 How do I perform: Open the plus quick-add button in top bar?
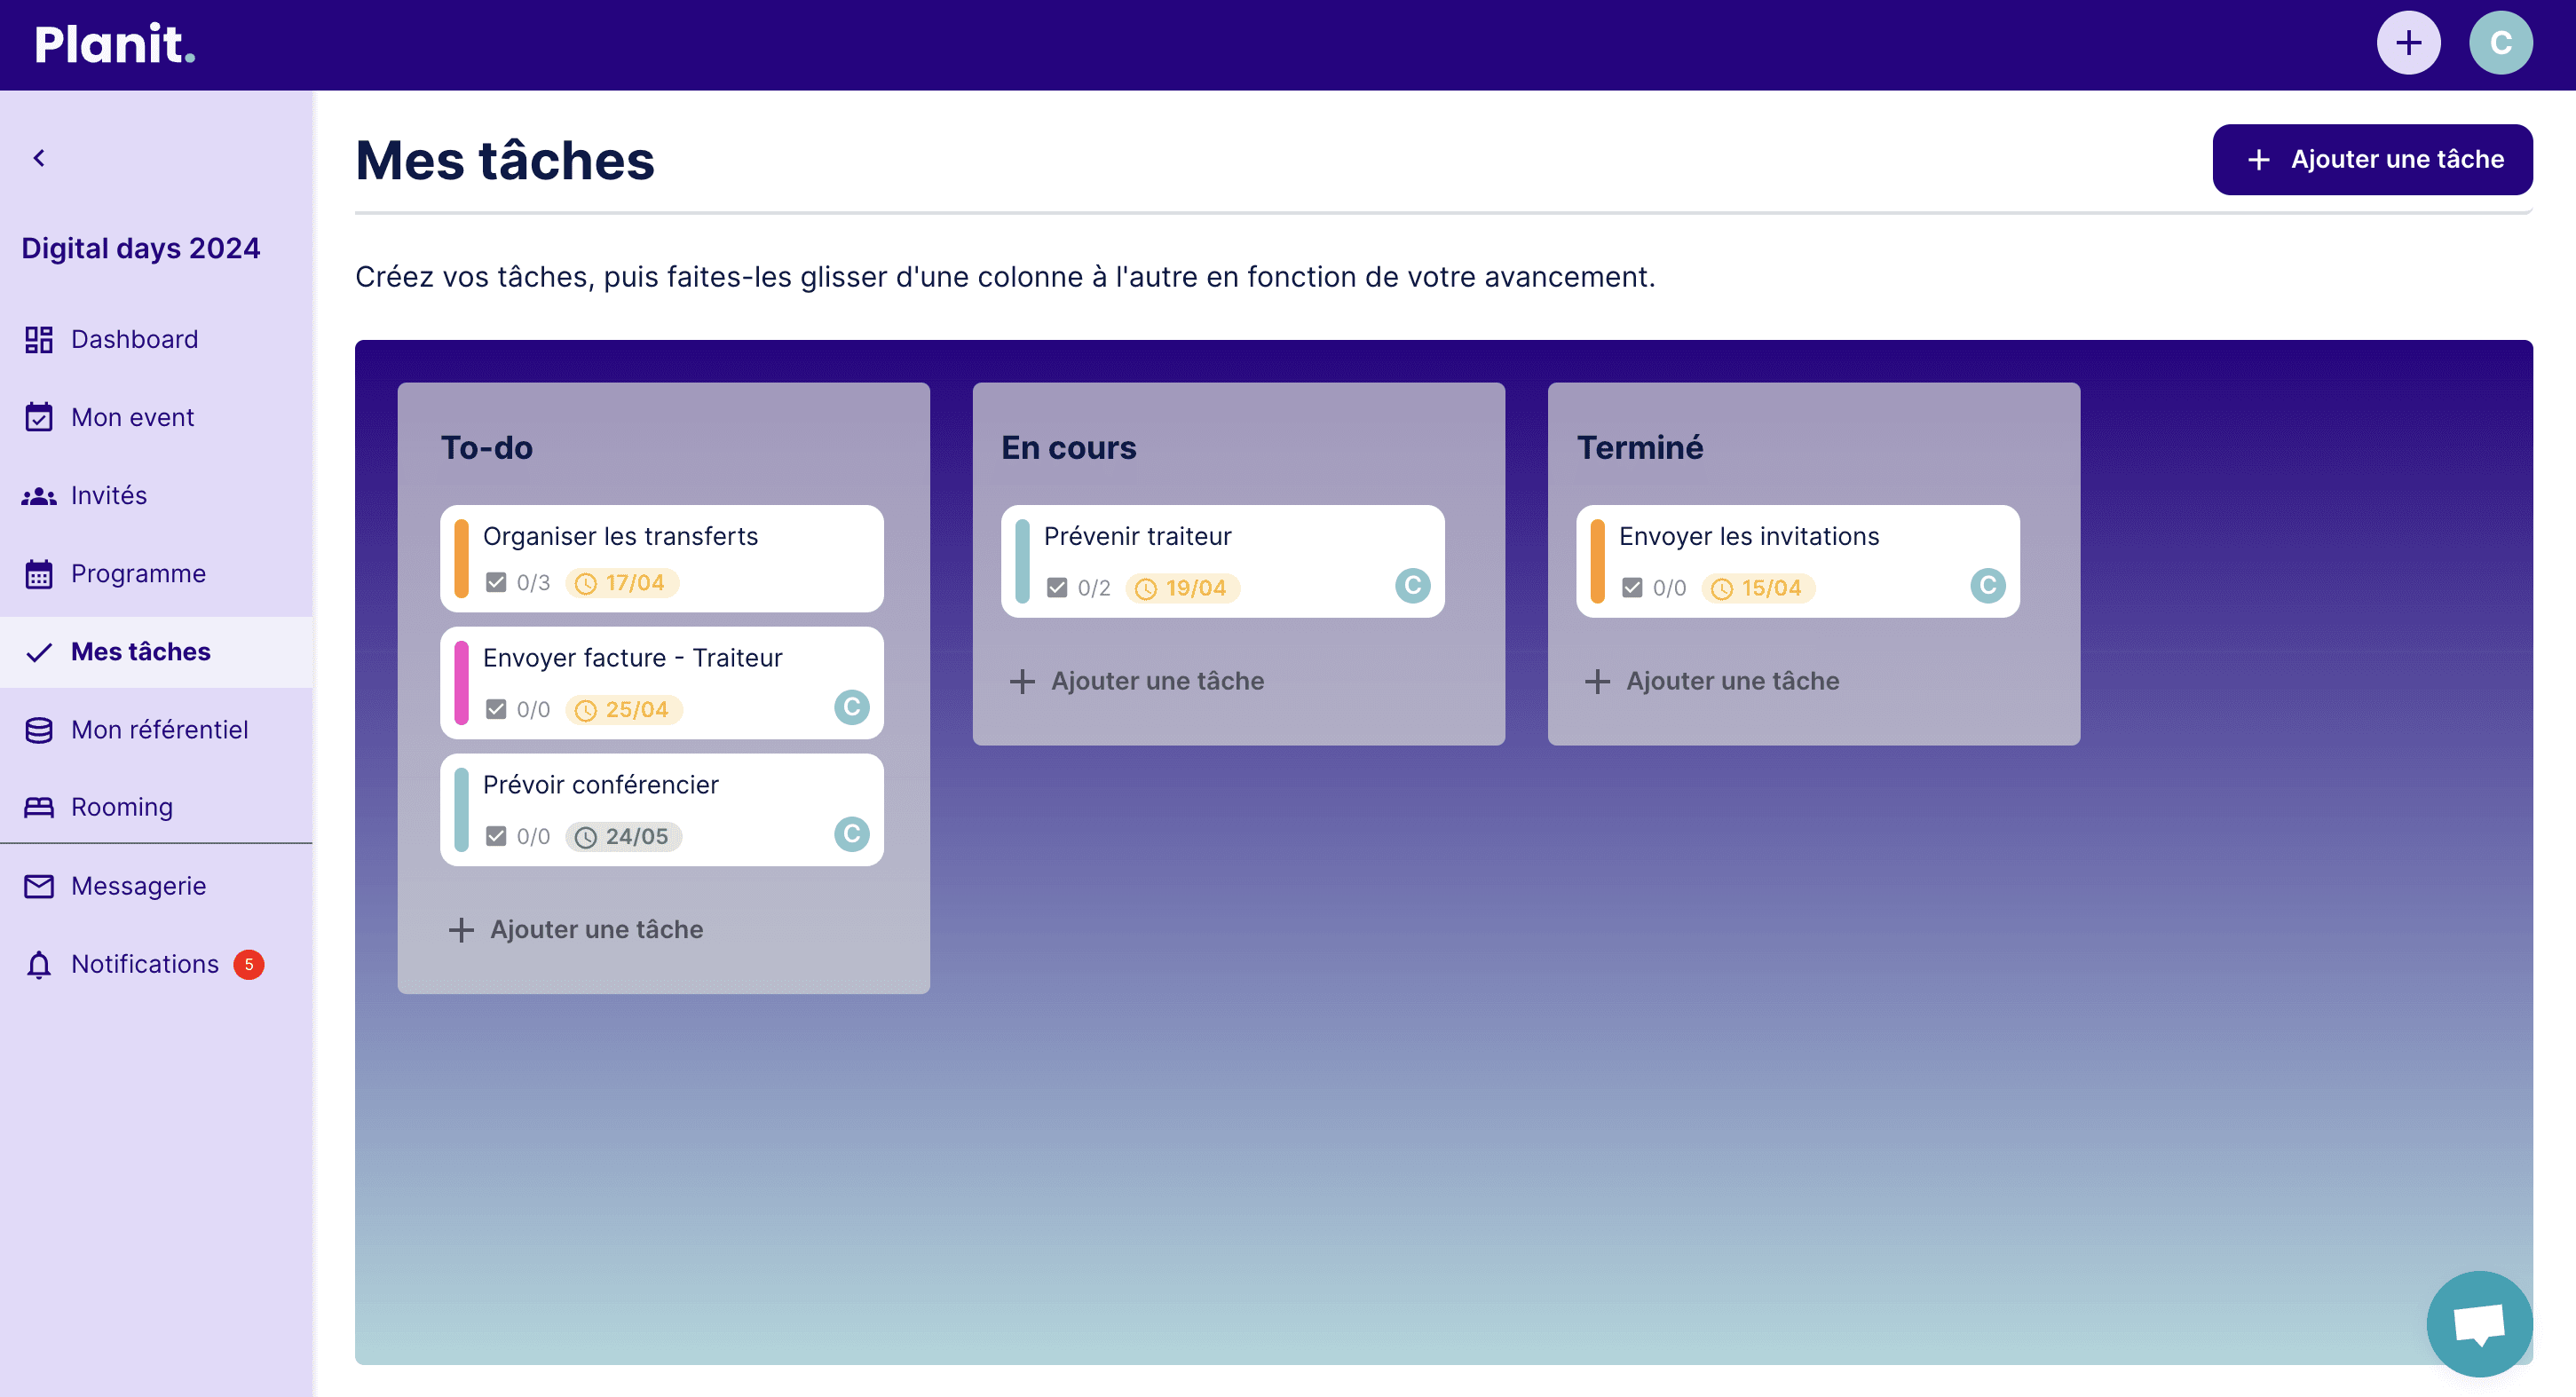click(2408, 43)
